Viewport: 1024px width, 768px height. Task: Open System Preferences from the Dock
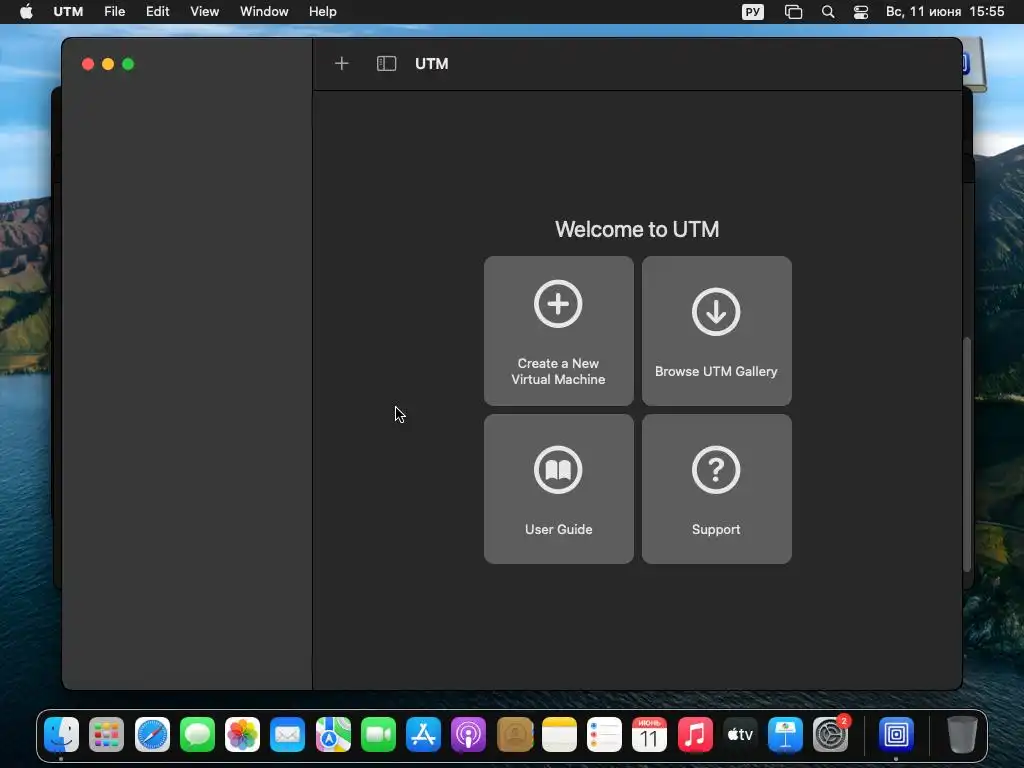point(831,734)
